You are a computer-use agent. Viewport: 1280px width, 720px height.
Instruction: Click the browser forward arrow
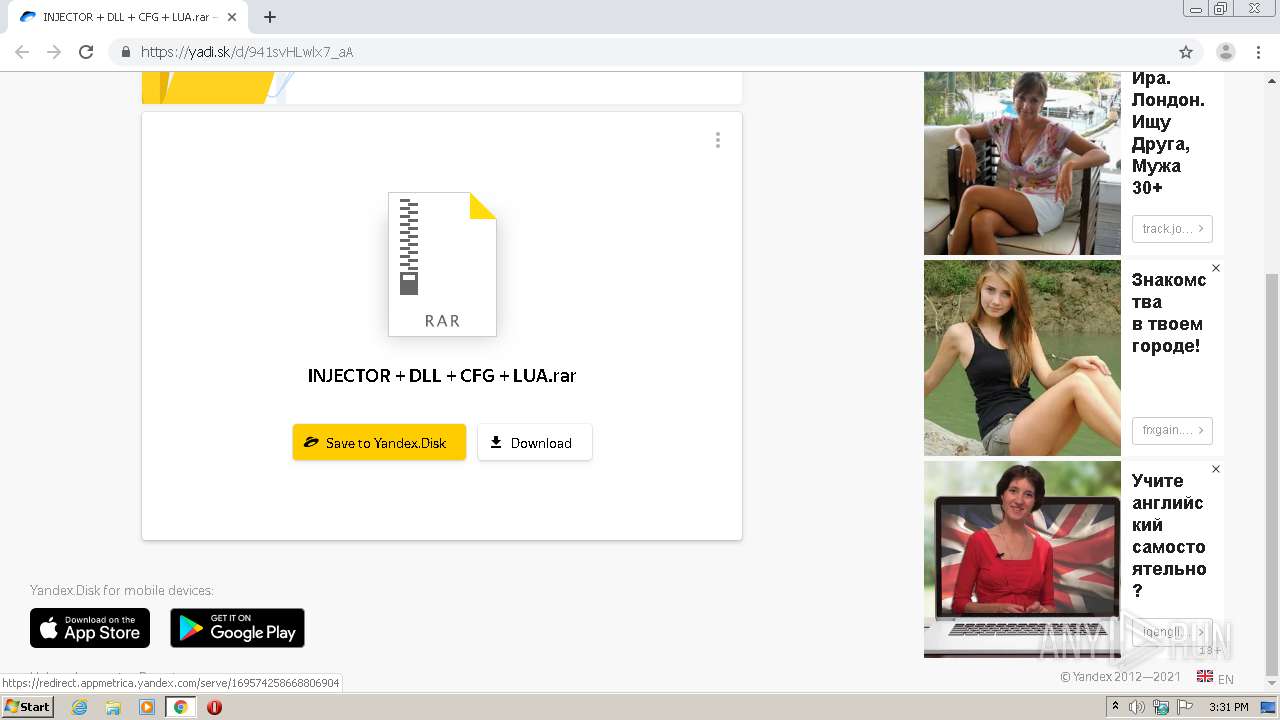point(54,52)
